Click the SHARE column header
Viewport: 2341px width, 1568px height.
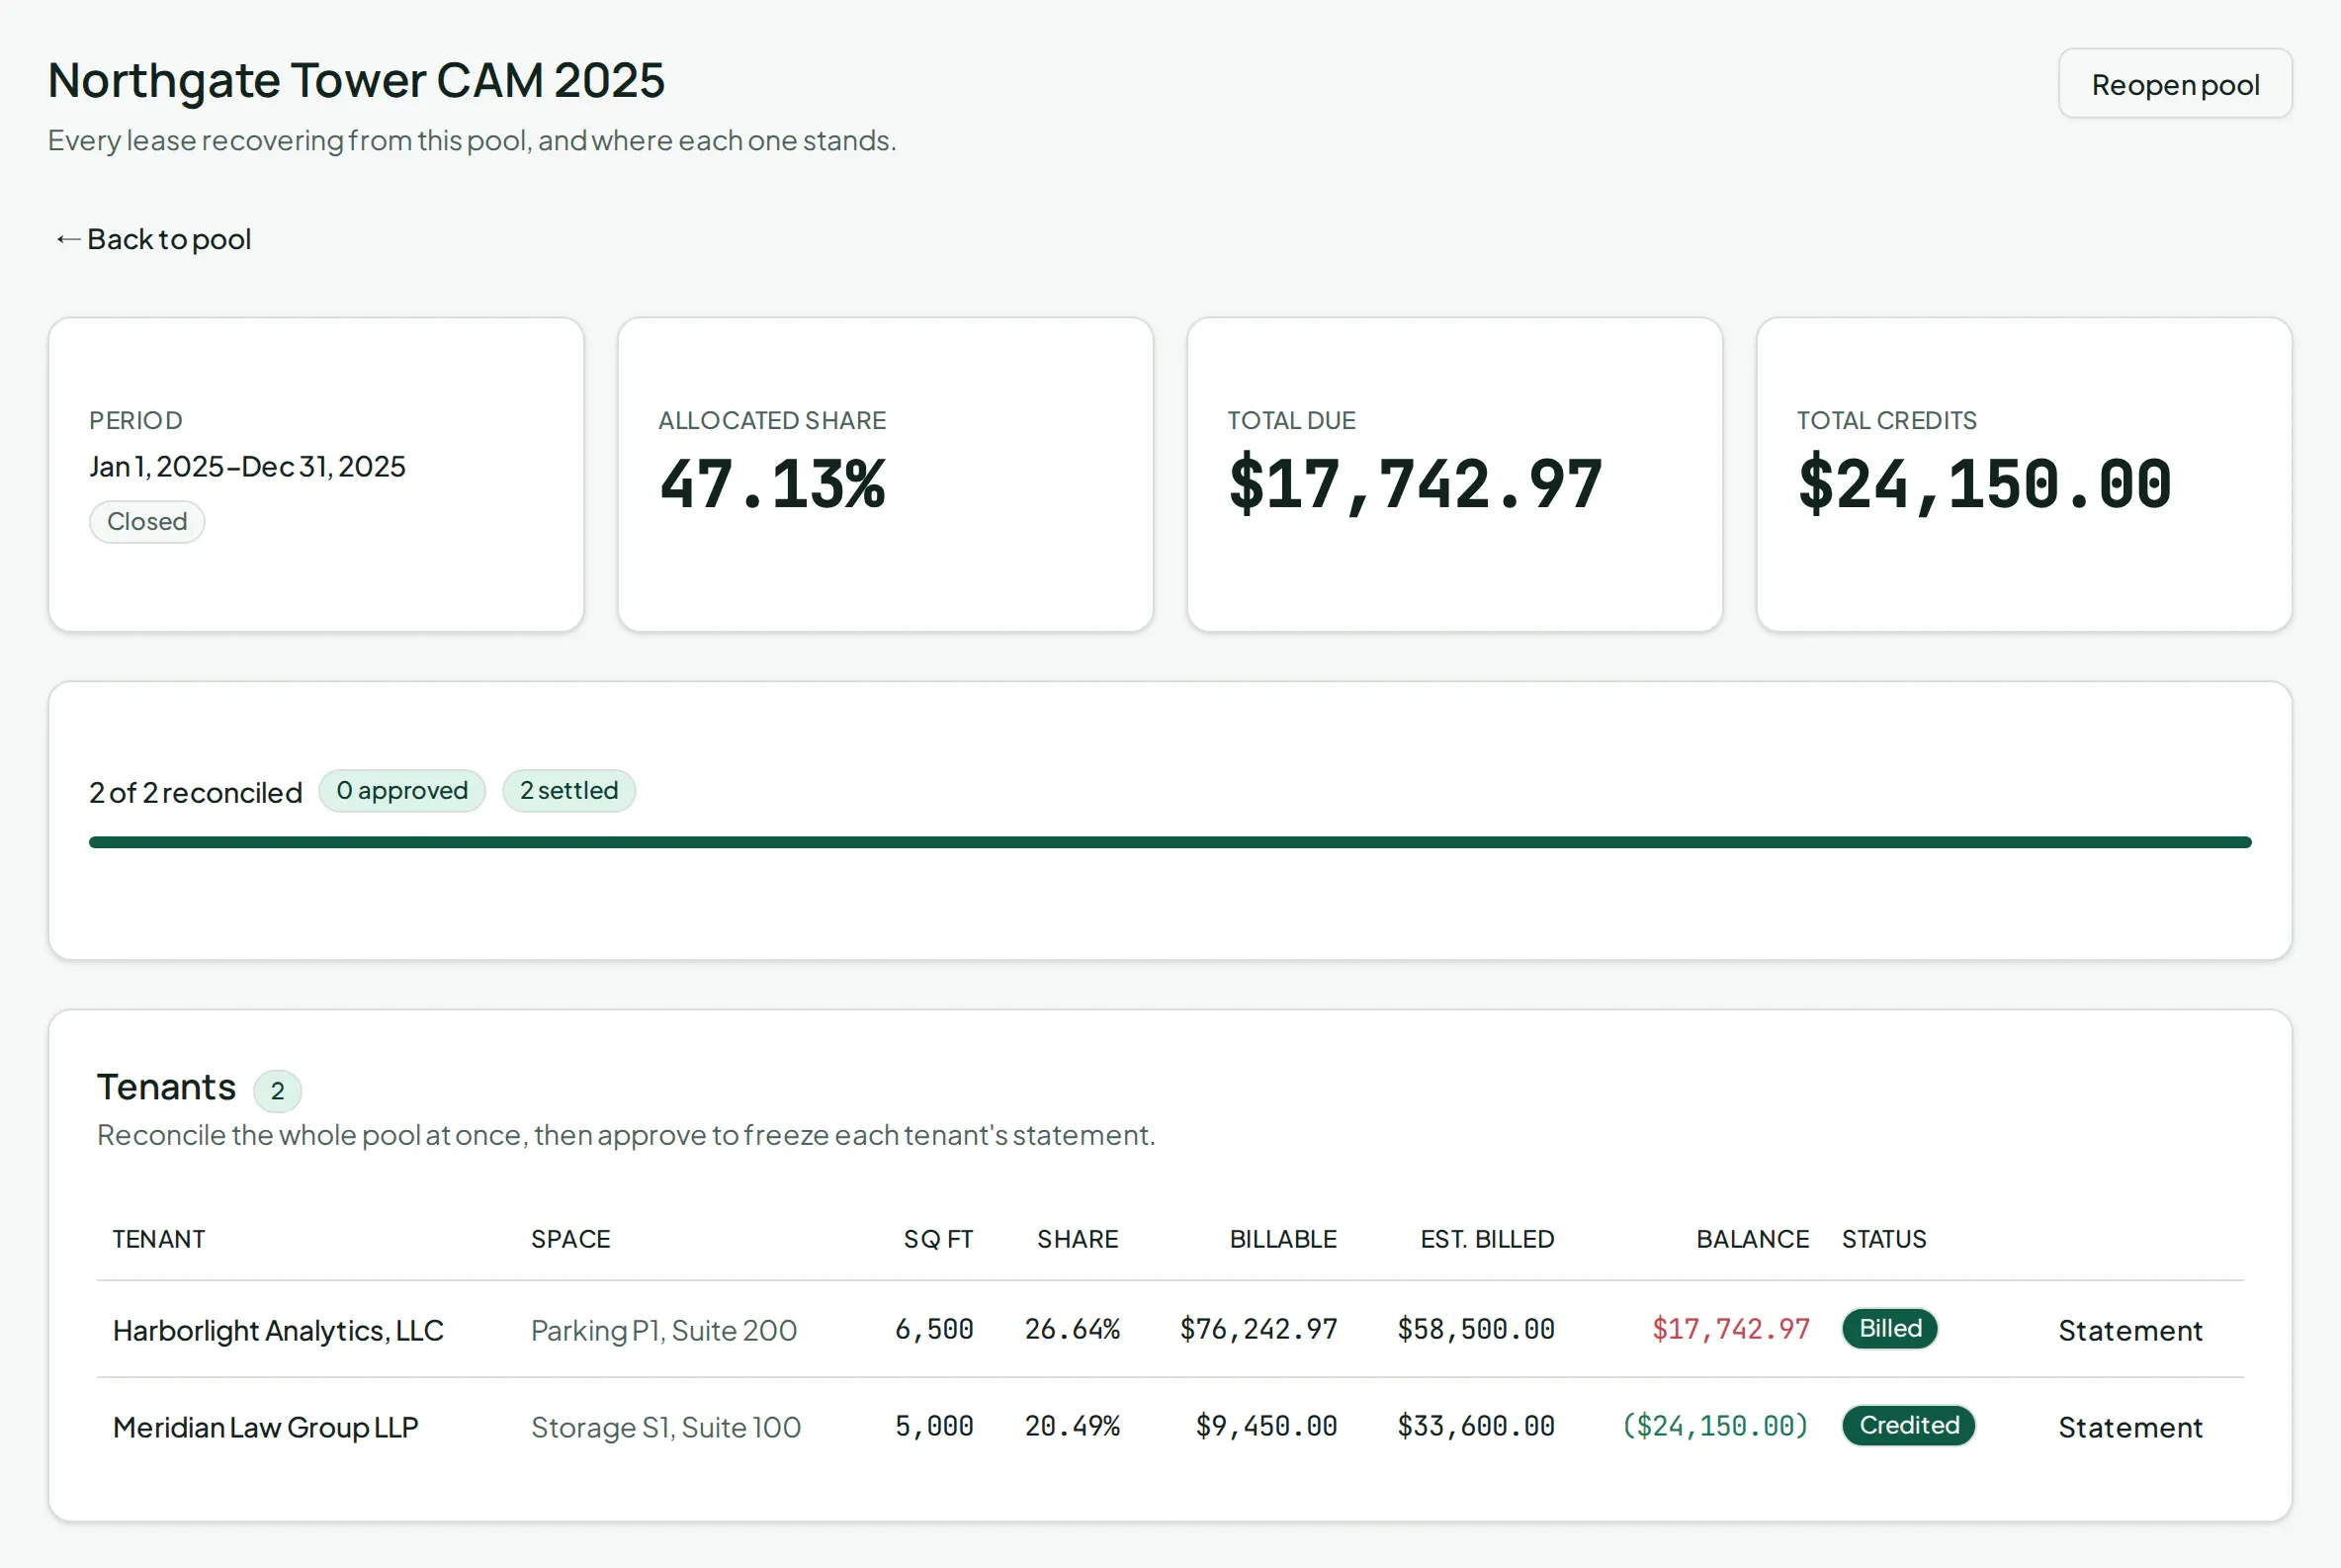tap(1077, 1239)
